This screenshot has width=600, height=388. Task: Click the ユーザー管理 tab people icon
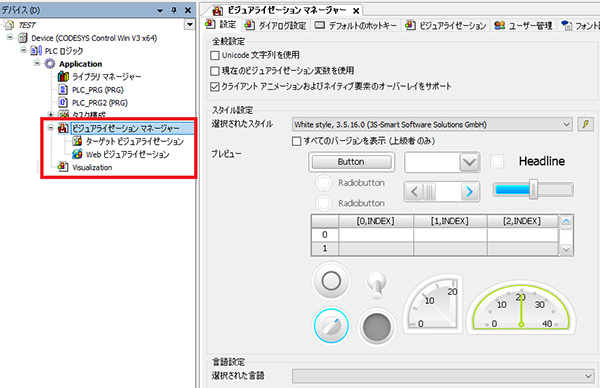click(499, 25)
